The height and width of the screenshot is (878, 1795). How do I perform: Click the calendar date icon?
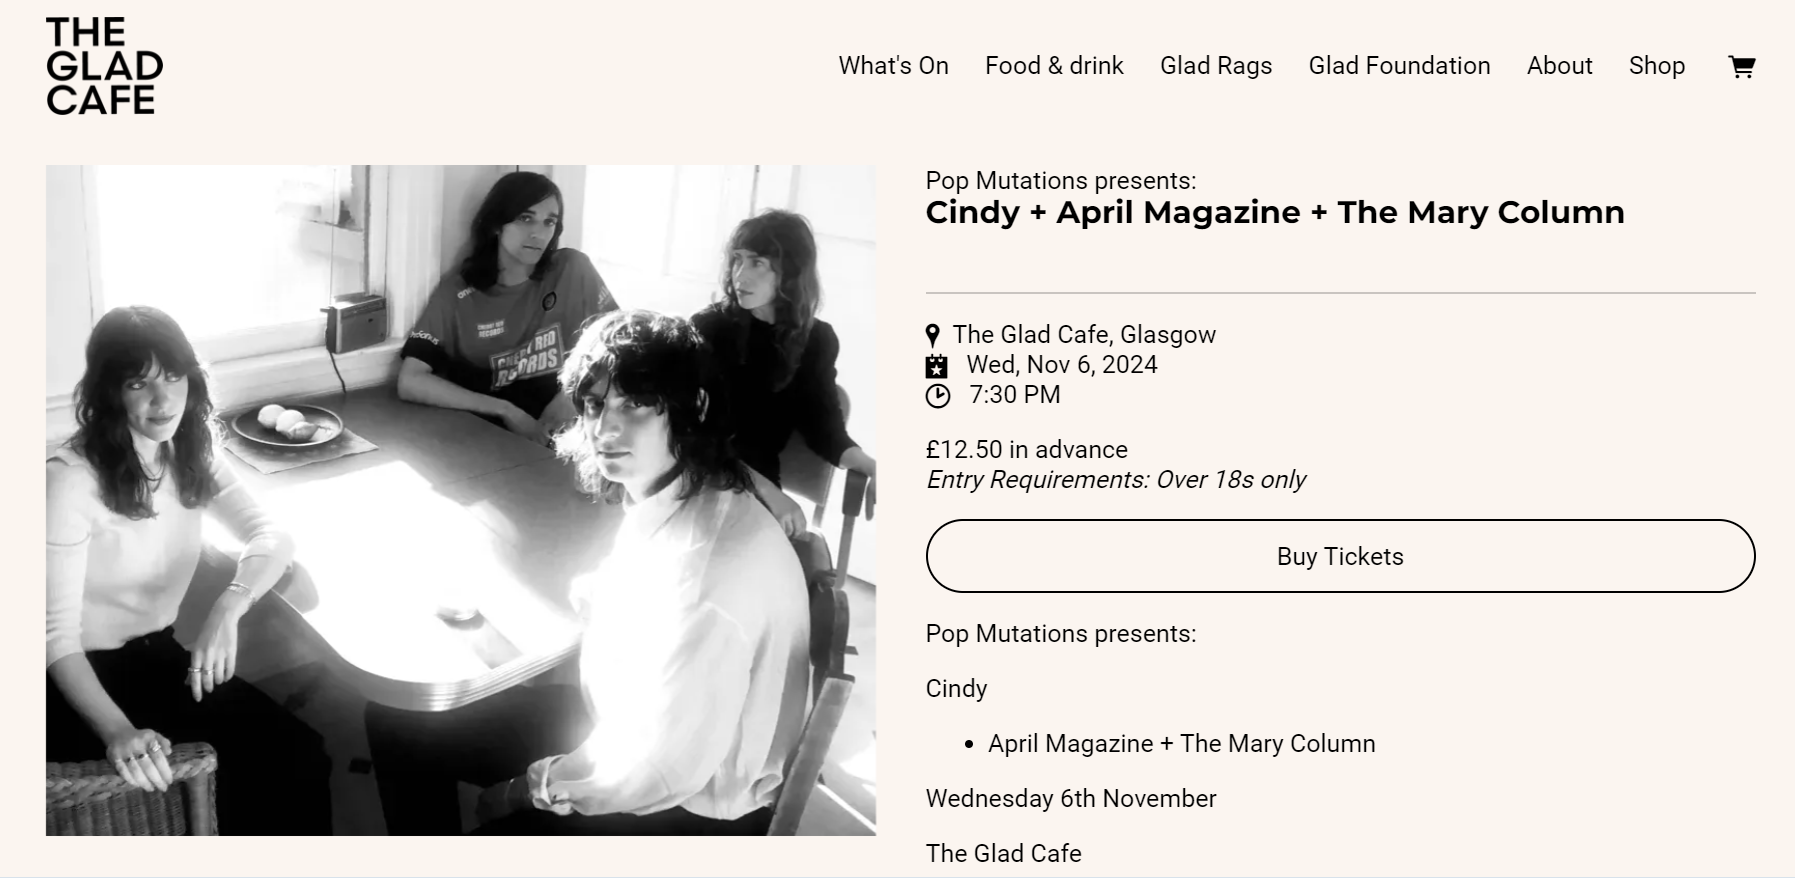[936, 366]
